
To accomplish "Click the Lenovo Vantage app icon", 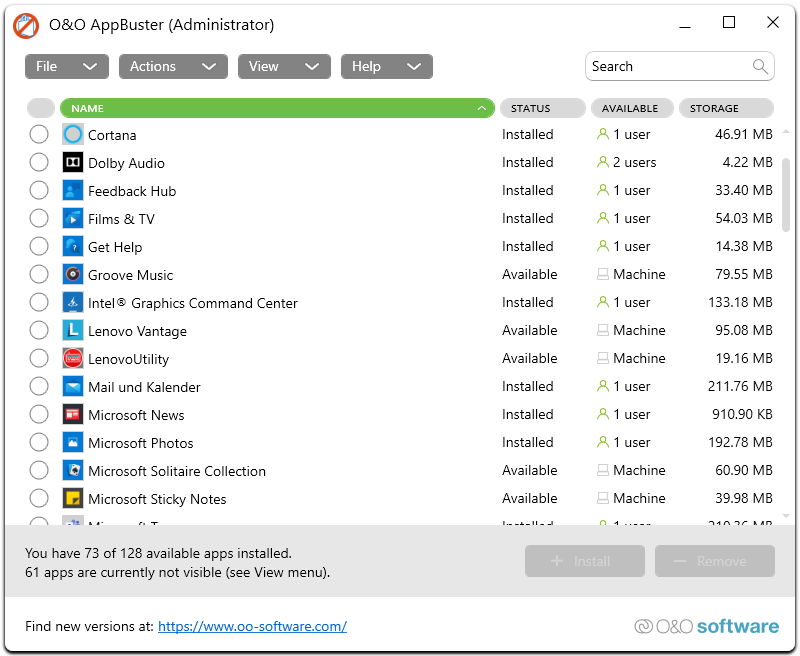I will click(x=72, y=330).
